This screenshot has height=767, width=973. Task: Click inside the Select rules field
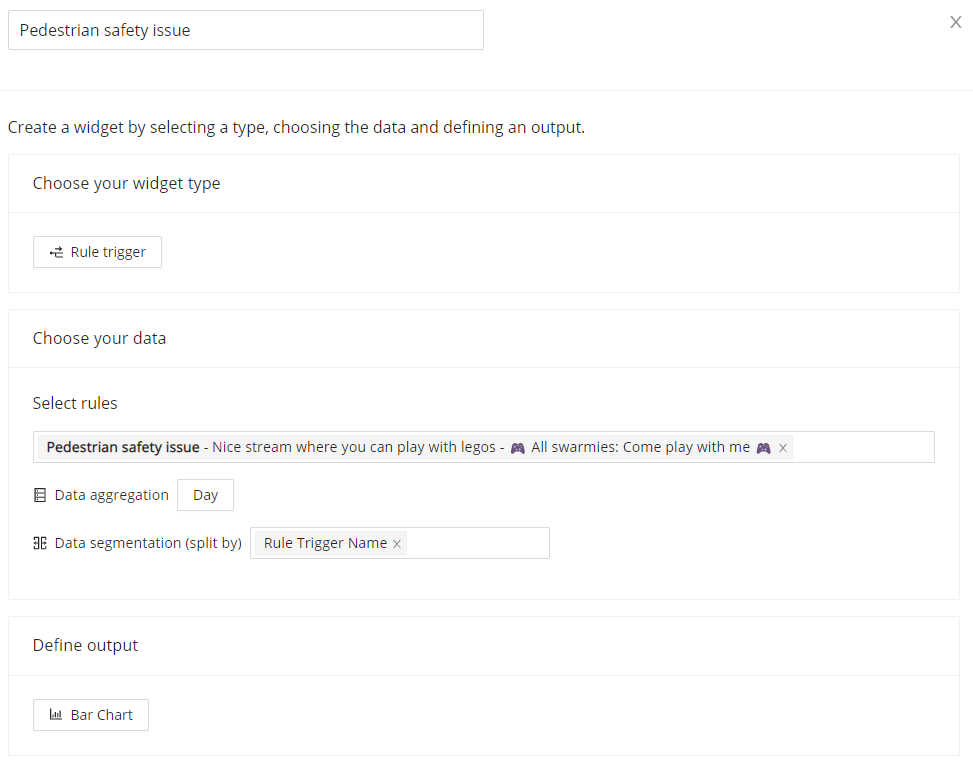(x=863, y=447)
